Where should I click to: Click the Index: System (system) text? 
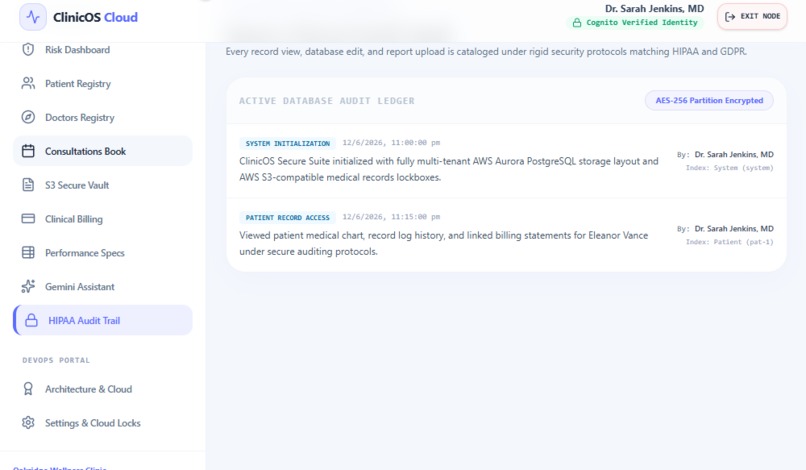pos(729,168)
